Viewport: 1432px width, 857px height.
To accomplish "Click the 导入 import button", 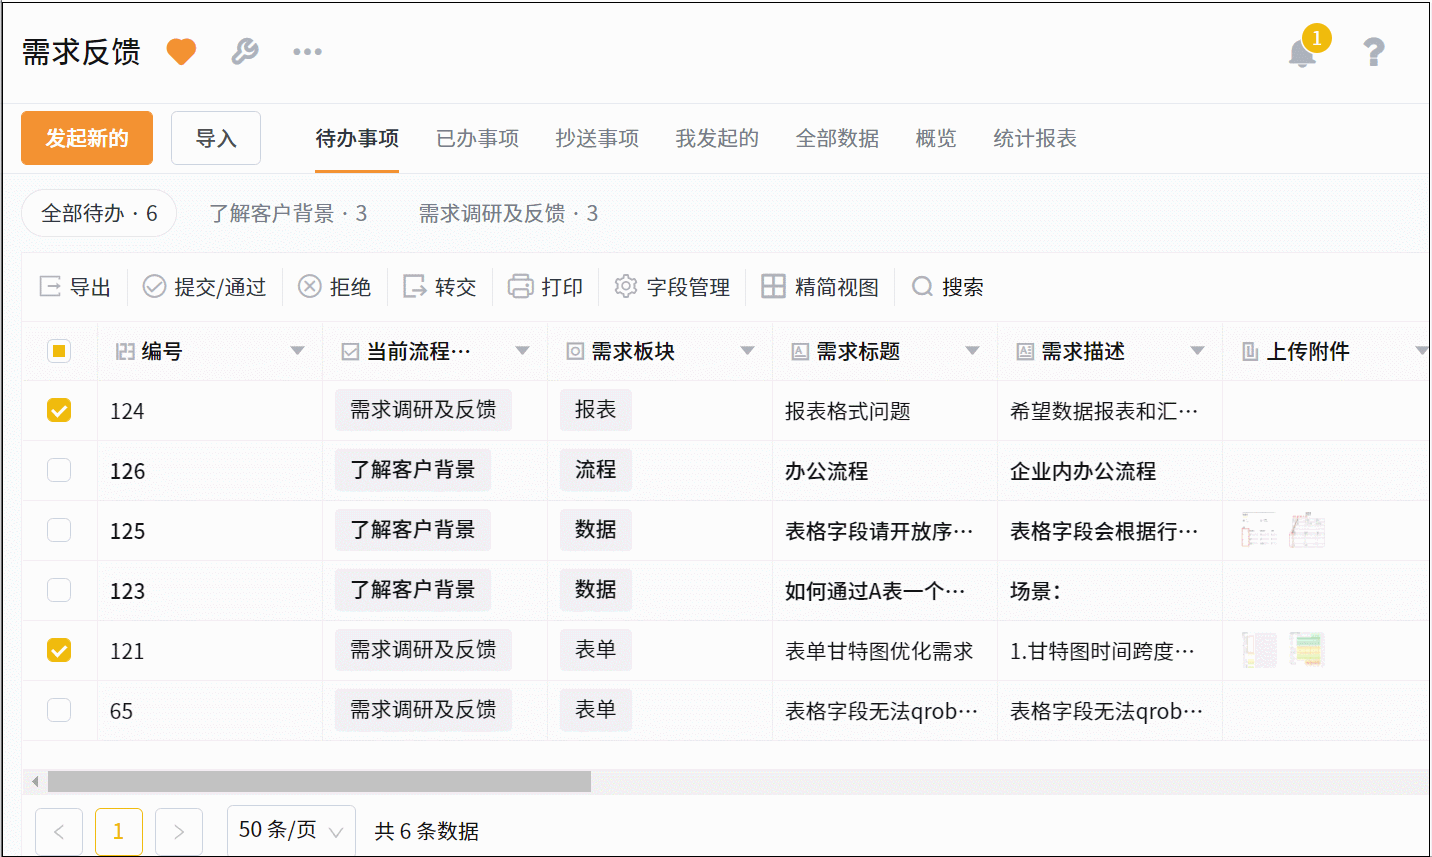I will click(x=216, y=138).
